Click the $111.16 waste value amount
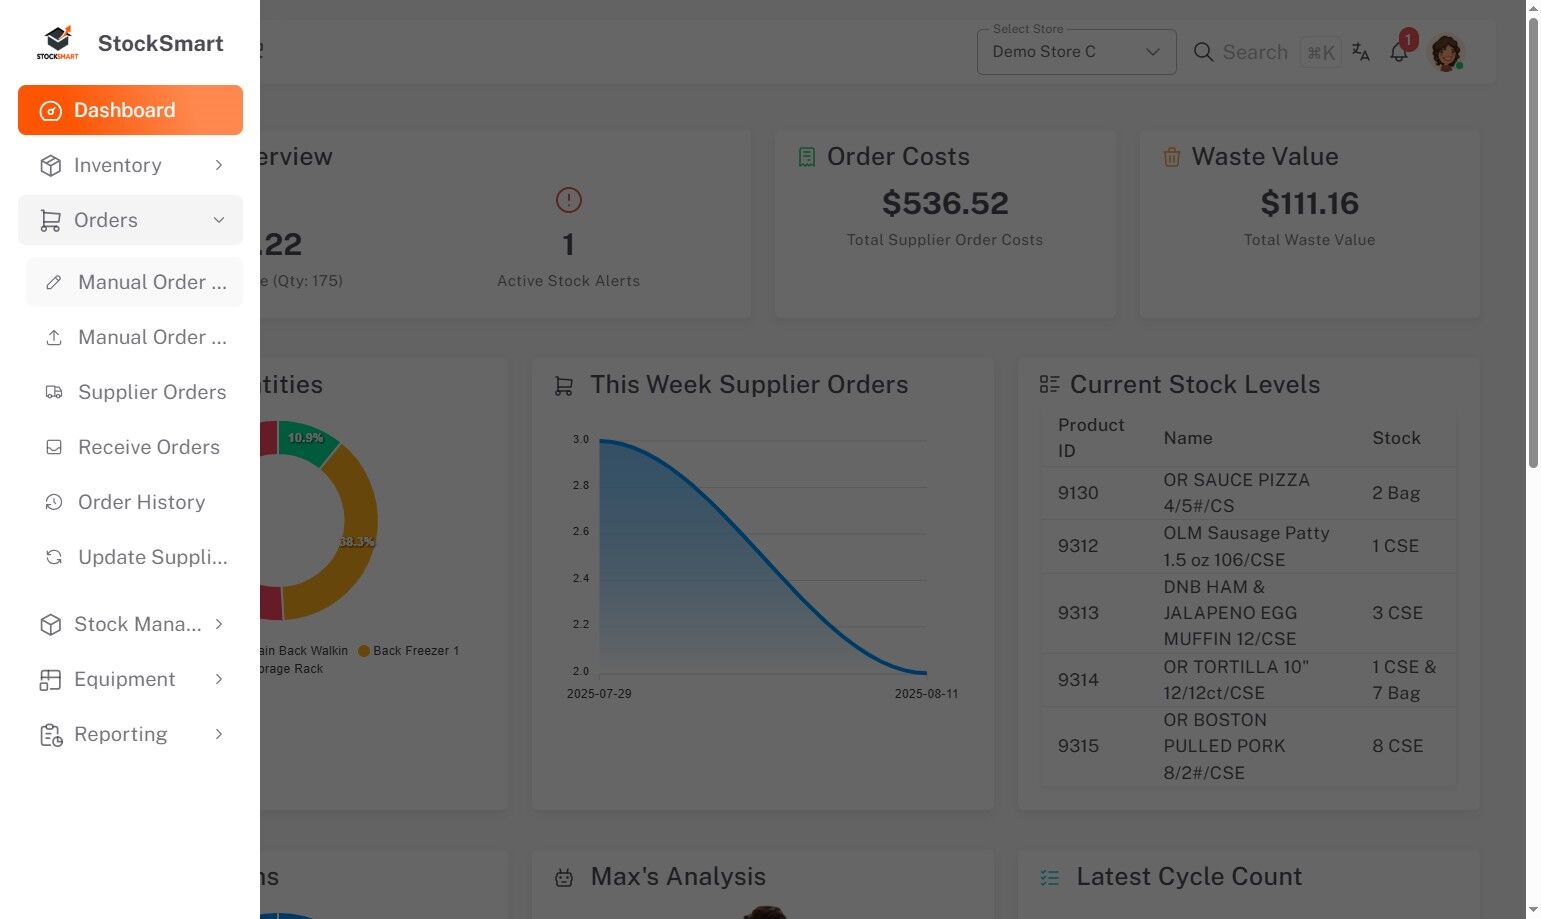This screenshot has width=1541, height=919. [1310, 203]
